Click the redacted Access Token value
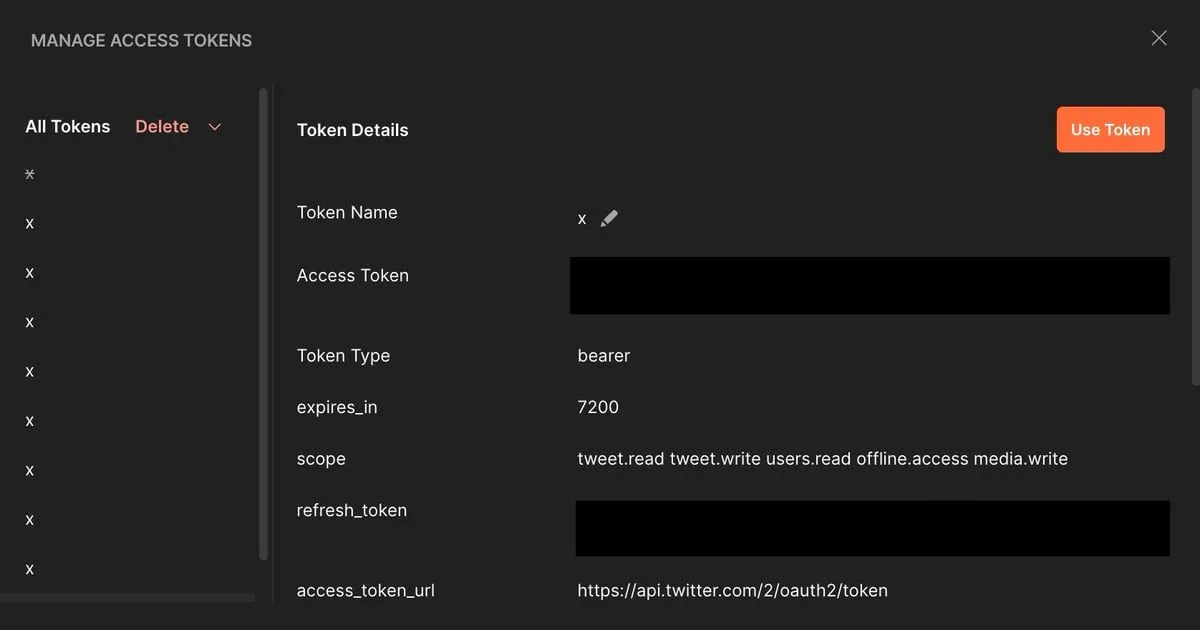The width and height of the screenshot is (1200, 630). pyautogui.click(x=869, y=286)
